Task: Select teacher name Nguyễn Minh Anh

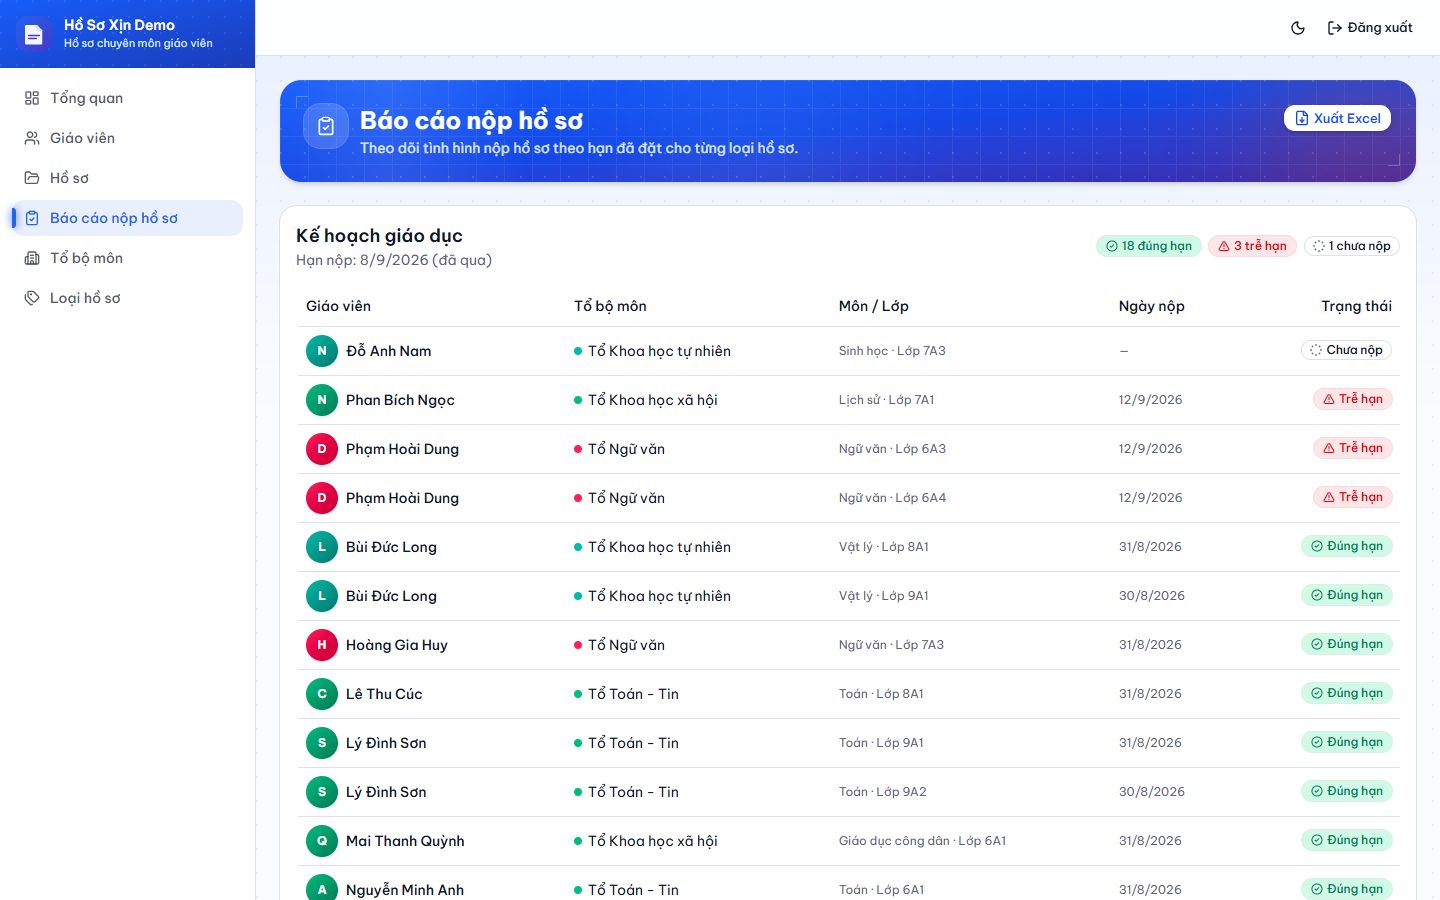Action: 405,889
